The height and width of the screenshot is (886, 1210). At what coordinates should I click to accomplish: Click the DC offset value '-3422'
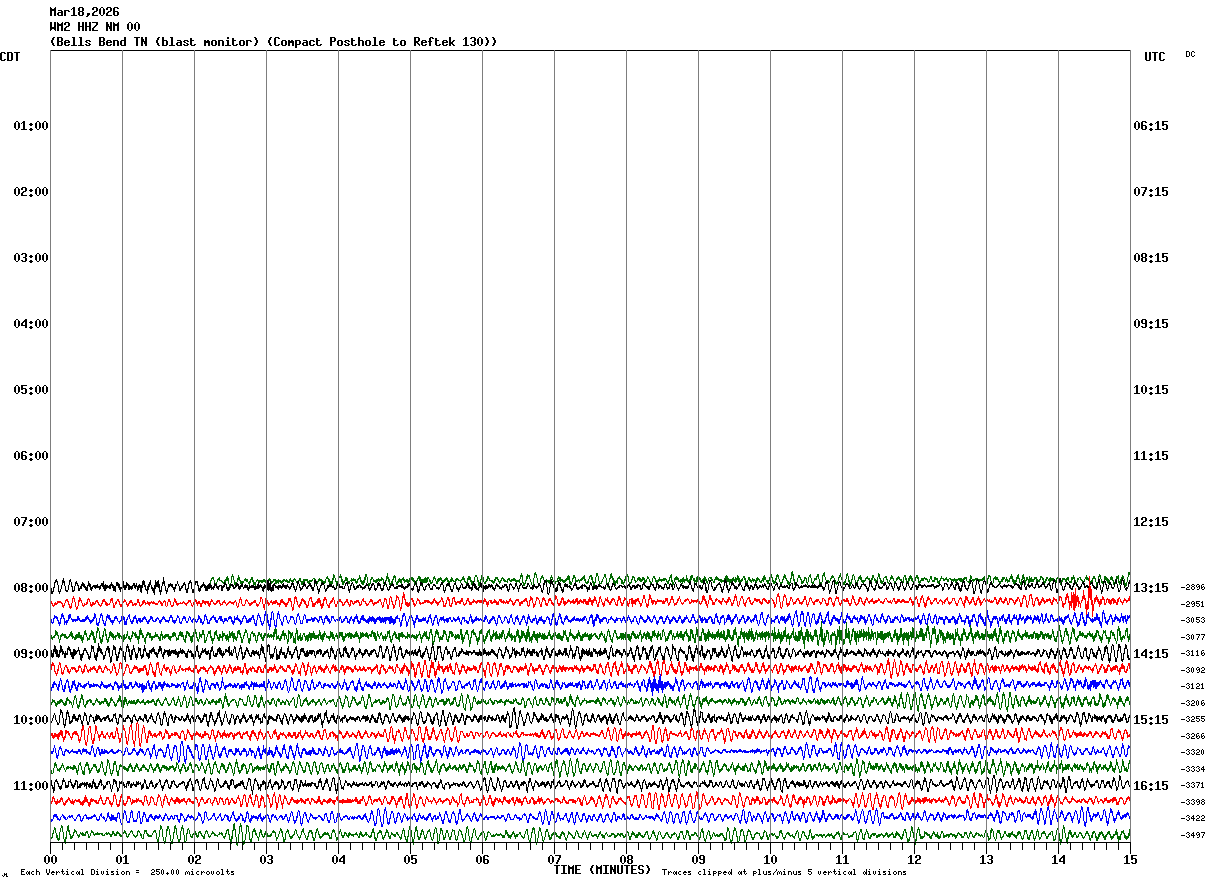pos(1193,819)
